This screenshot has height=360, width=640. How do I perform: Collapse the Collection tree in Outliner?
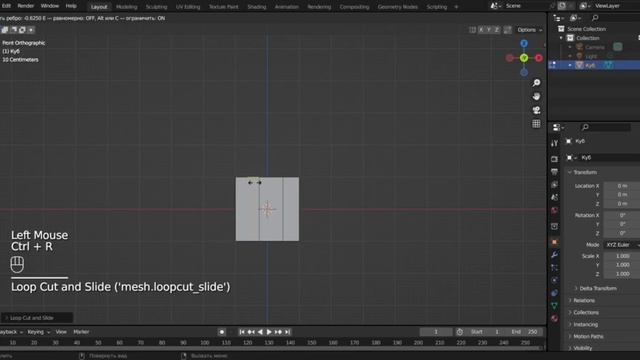click(x=561, y=38)
